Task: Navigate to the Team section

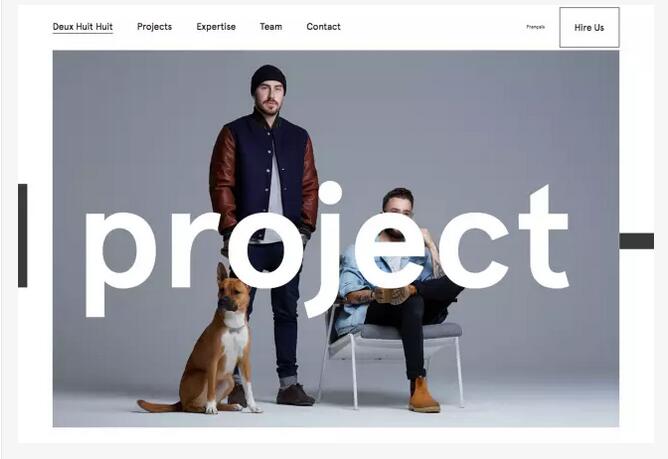Action: [271, 27]
